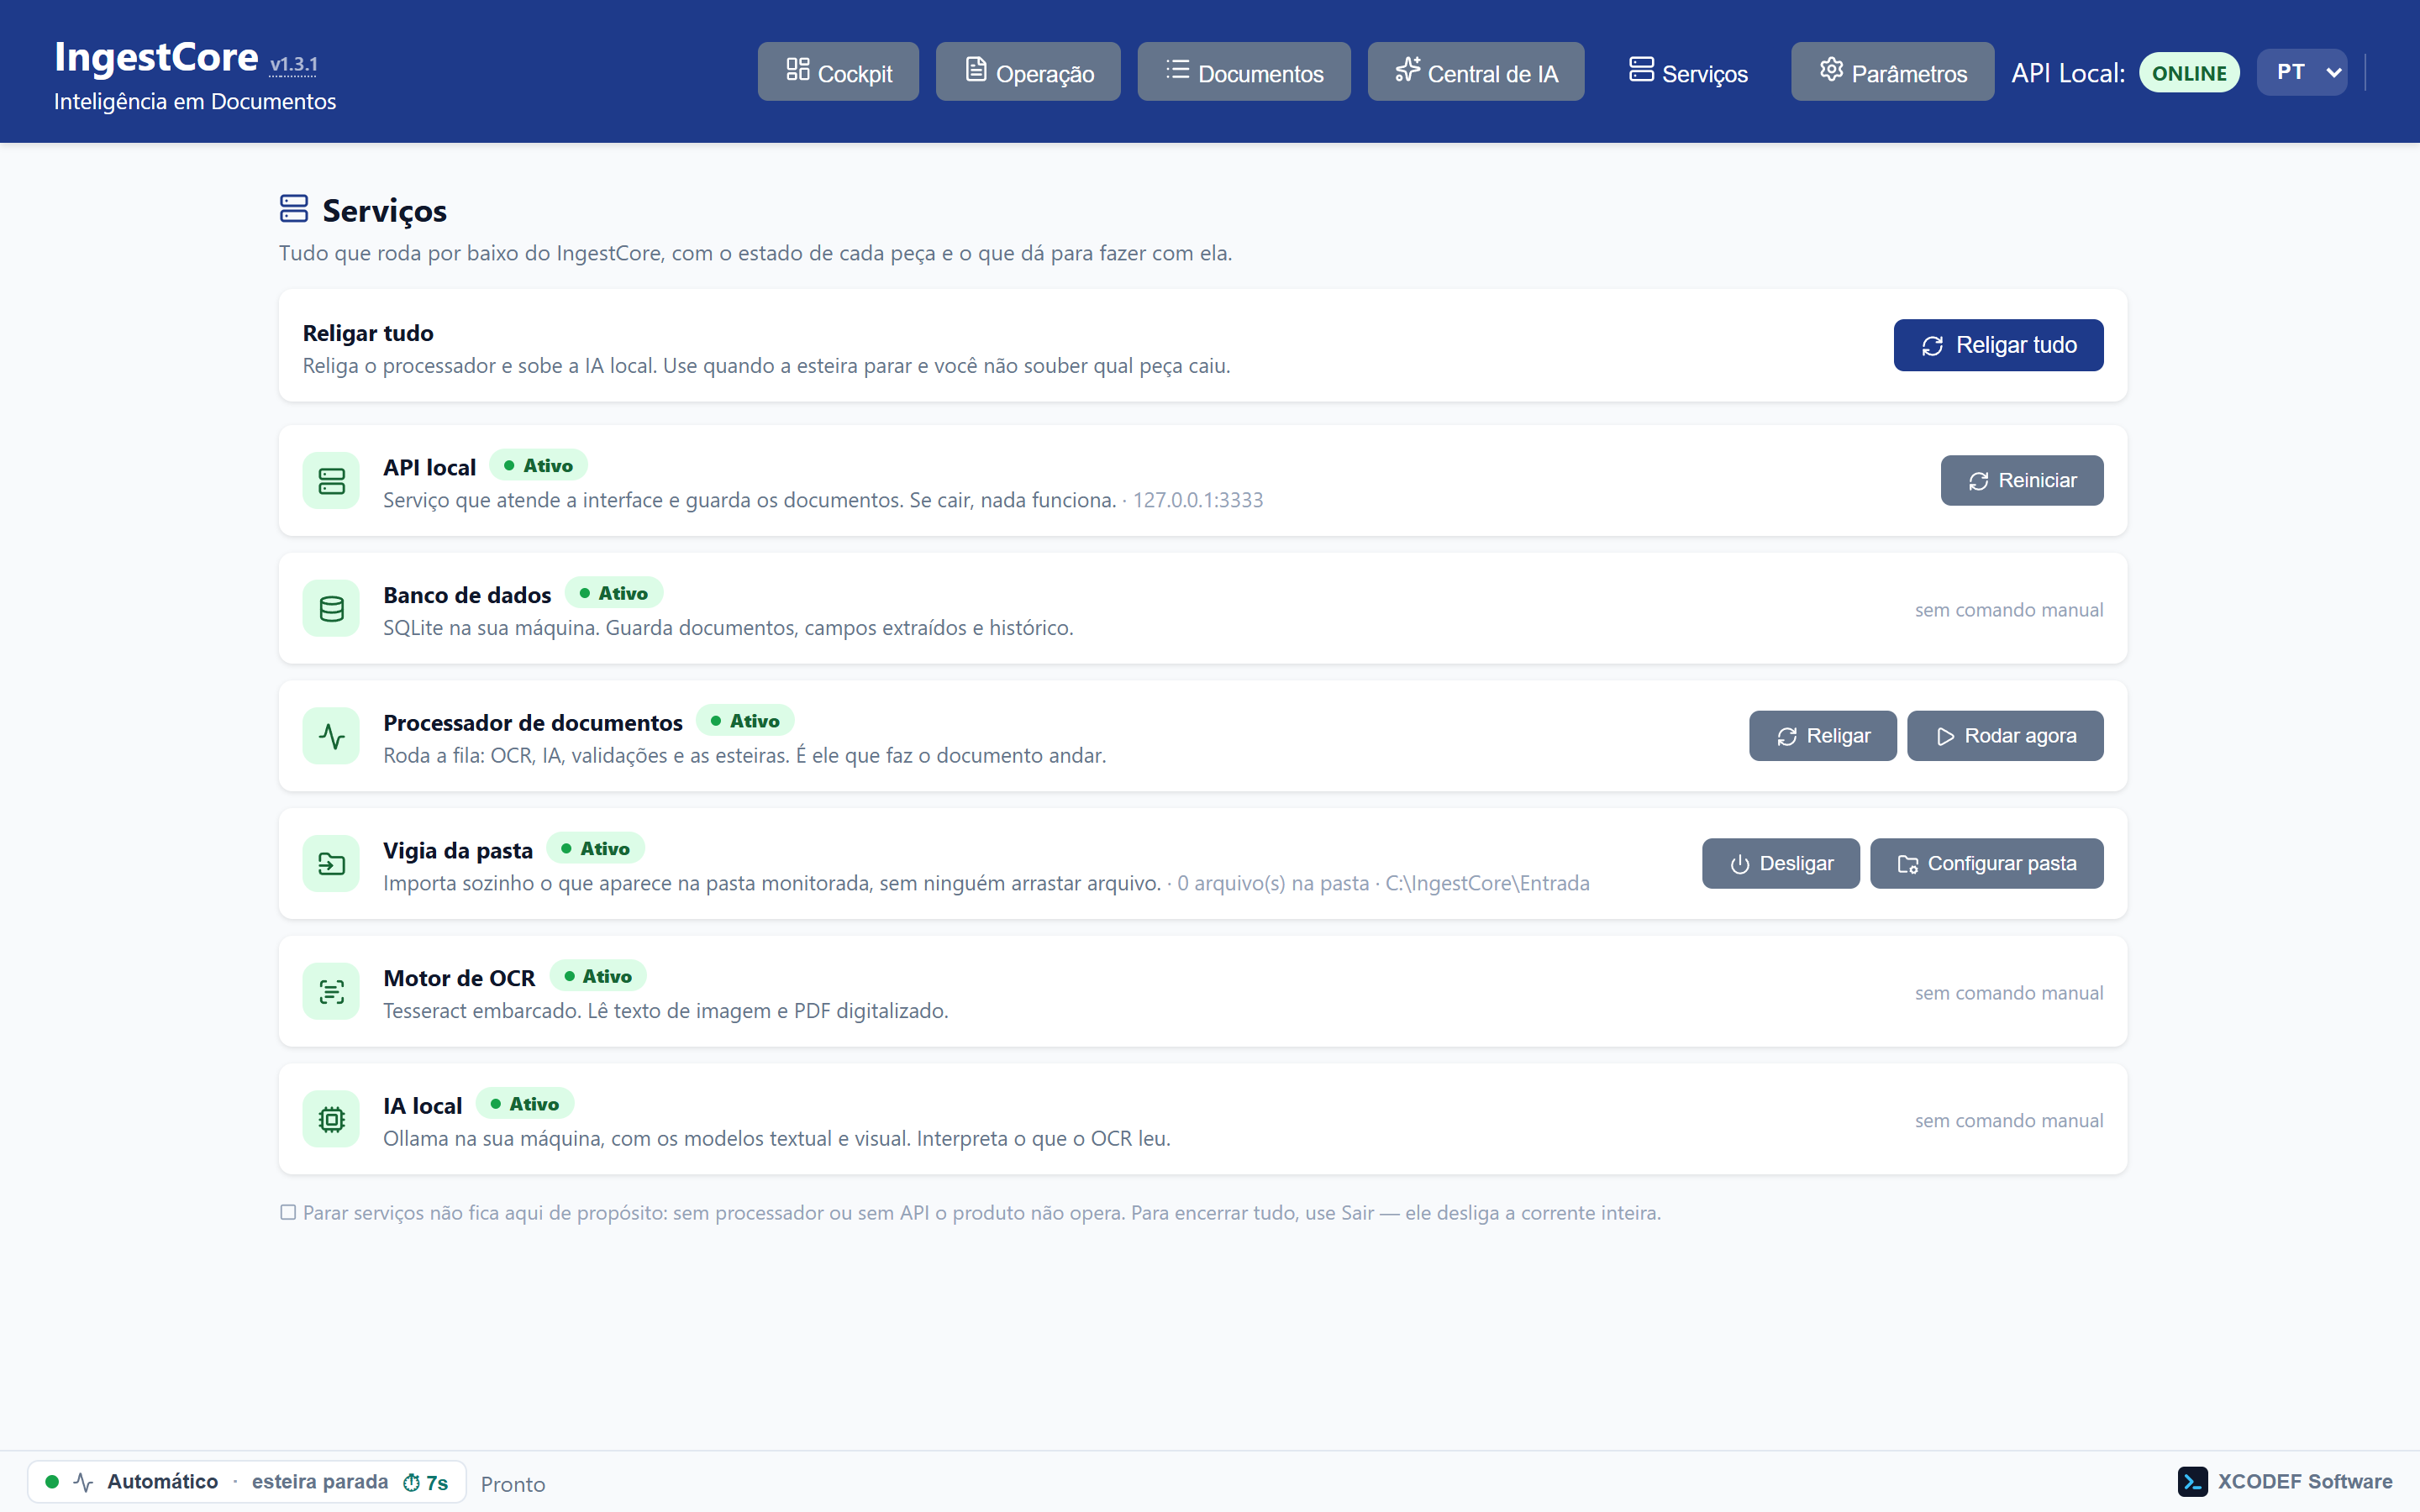Click the Vigia da pasta folder-import icon
Screen dimensions: 2420x1512
point(331,864)
